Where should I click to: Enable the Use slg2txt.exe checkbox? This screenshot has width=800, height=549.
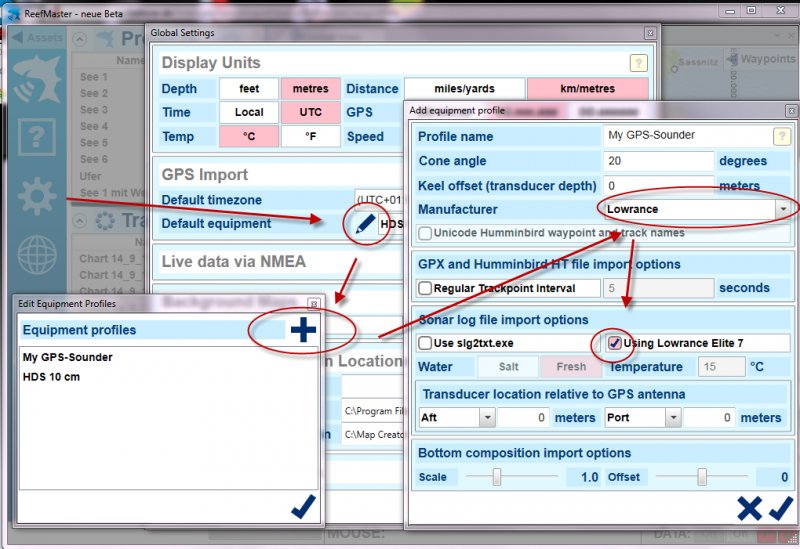click(x=425, y=343)
